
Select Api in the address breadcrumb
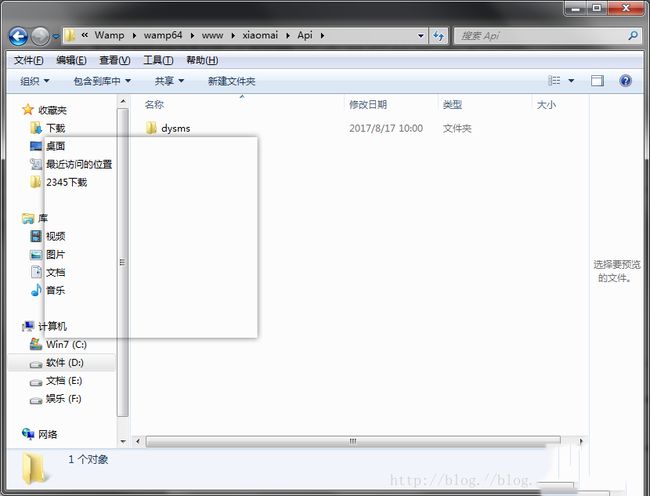305,35
